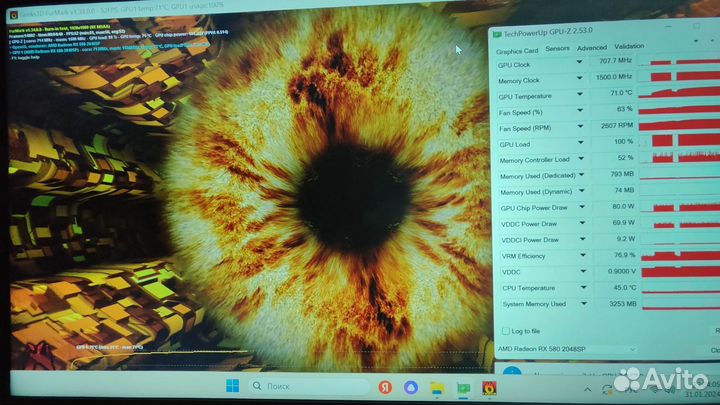The width and height of the screenshot is (720, 405).
Task: Click the Windows Start button
Action: pyautogui.click(x=232, y=386)
